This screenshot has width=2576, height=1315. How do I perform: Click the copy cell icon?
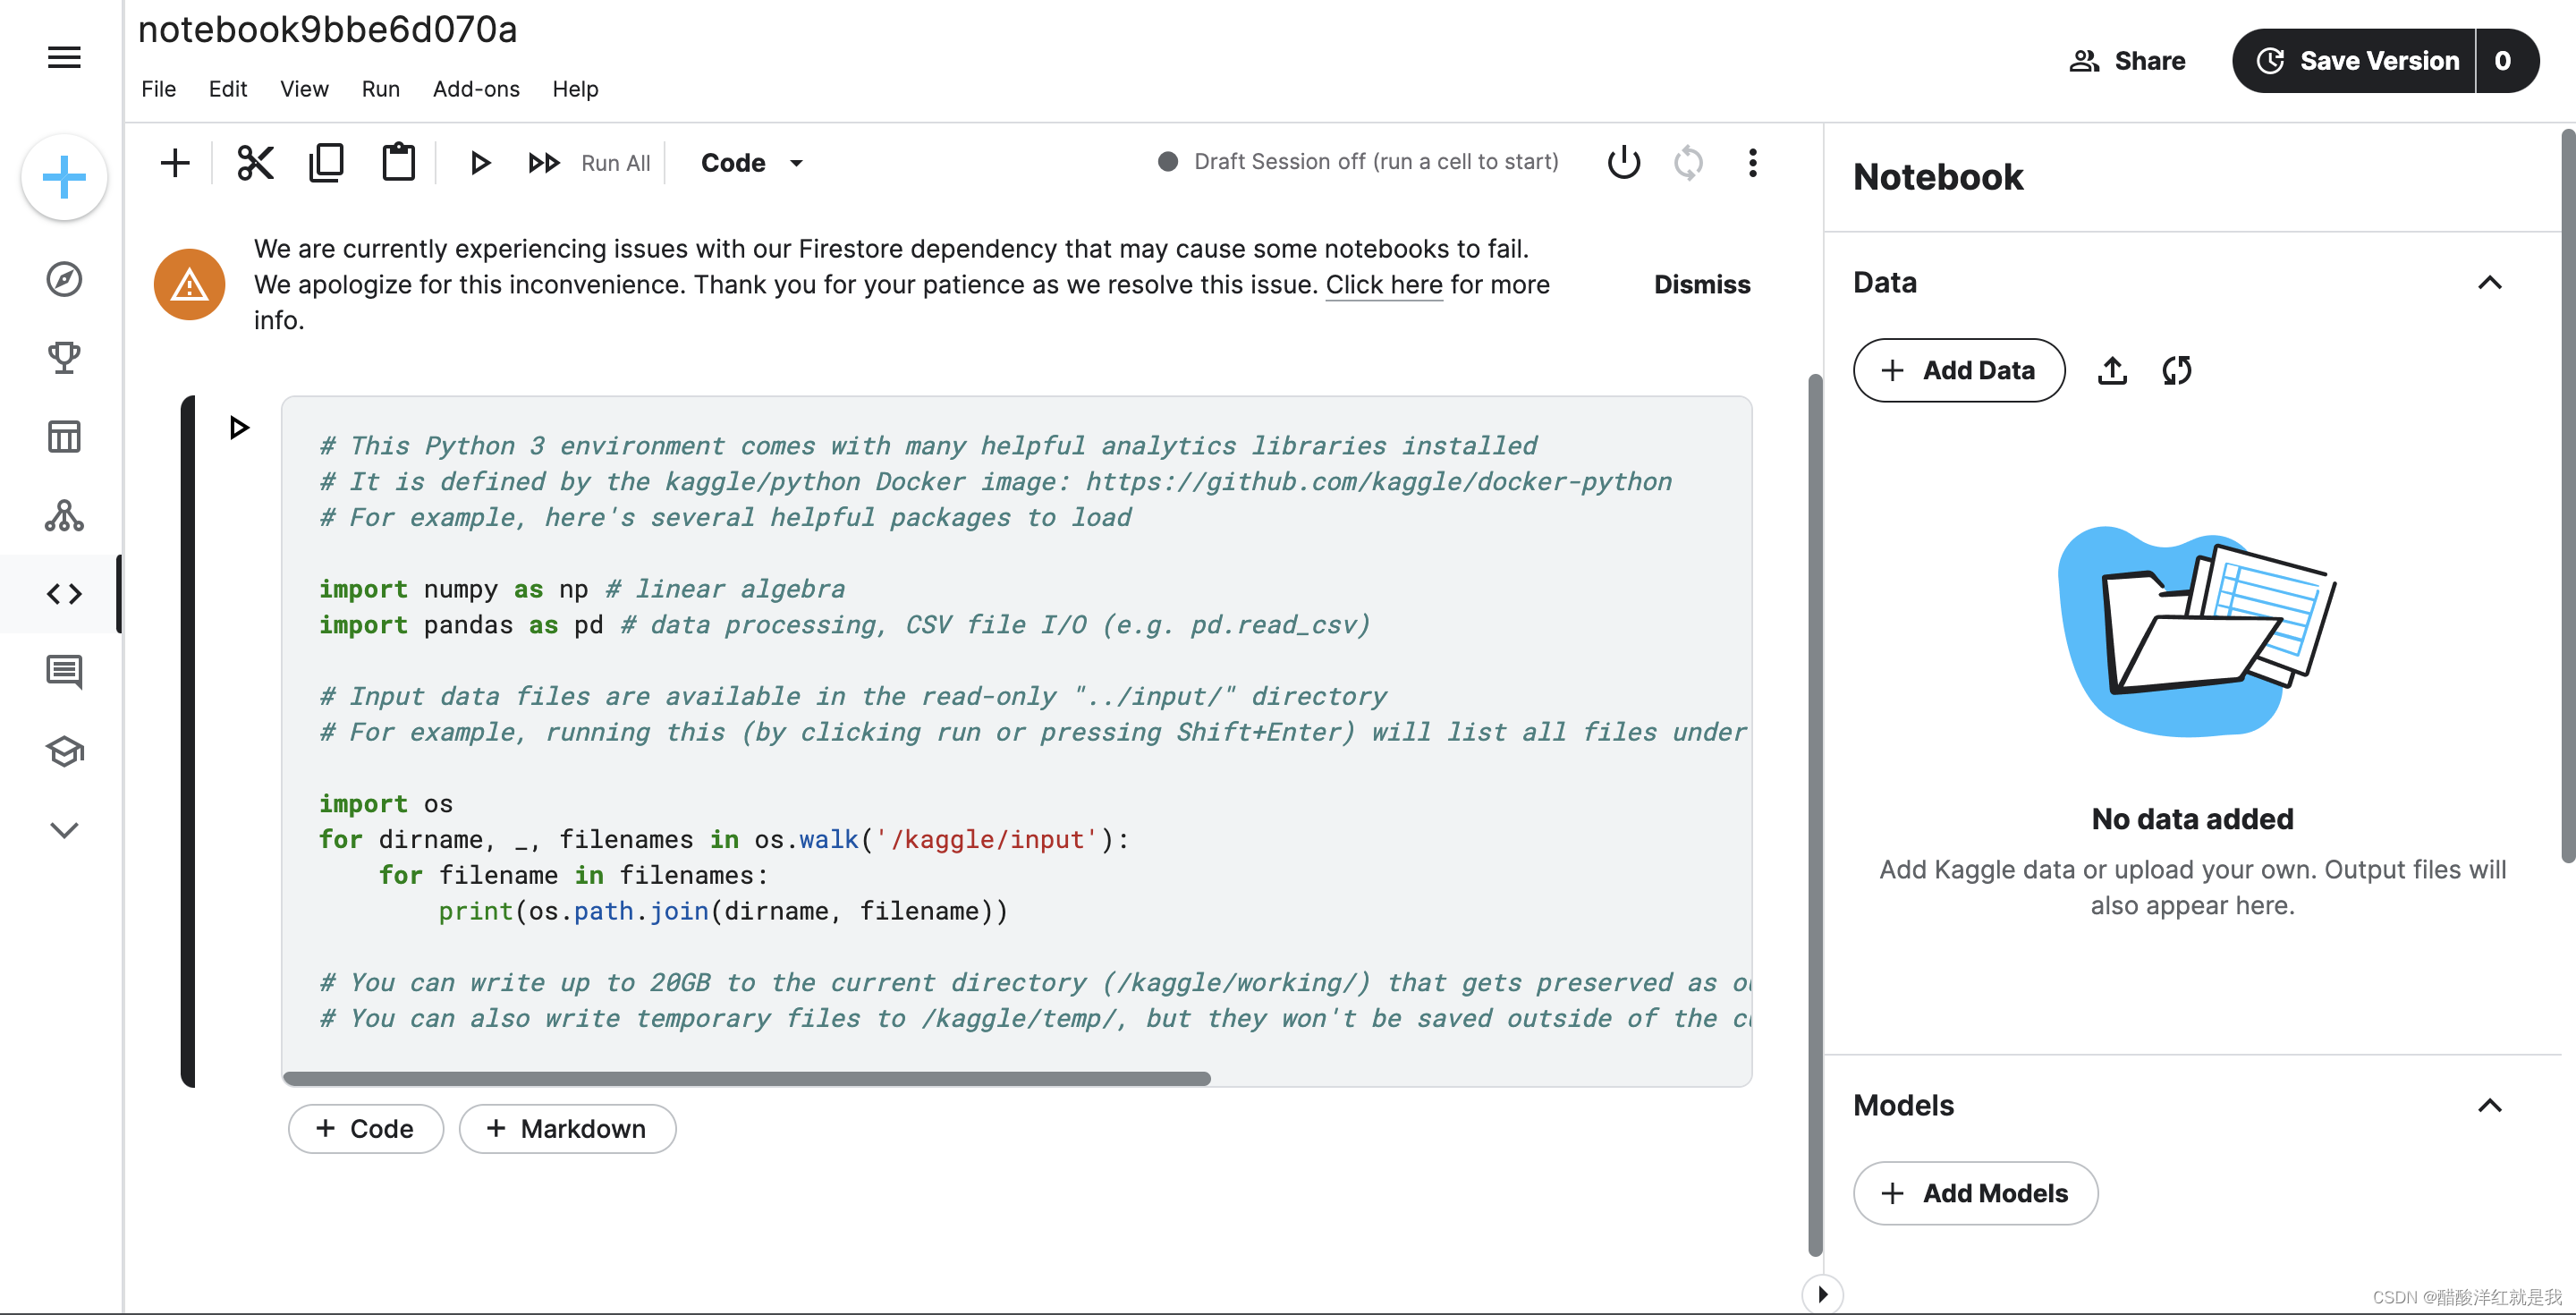(x=326, y=163)
